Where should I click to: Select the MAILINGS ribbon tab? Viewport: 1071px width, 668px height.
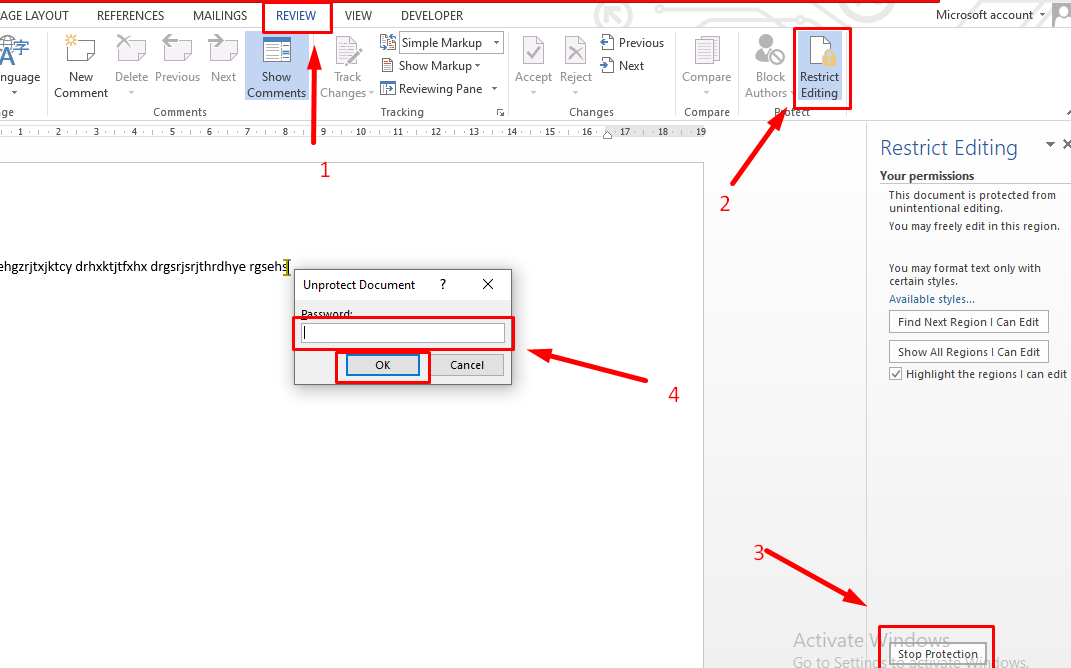219,15
